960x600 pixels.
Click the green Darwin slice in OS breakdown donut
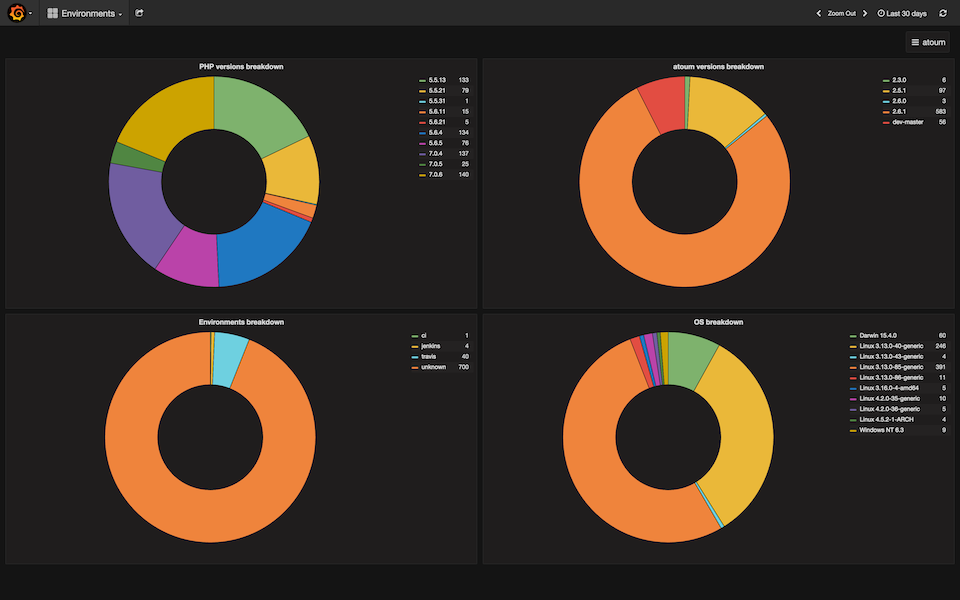[x=690, y=360]
